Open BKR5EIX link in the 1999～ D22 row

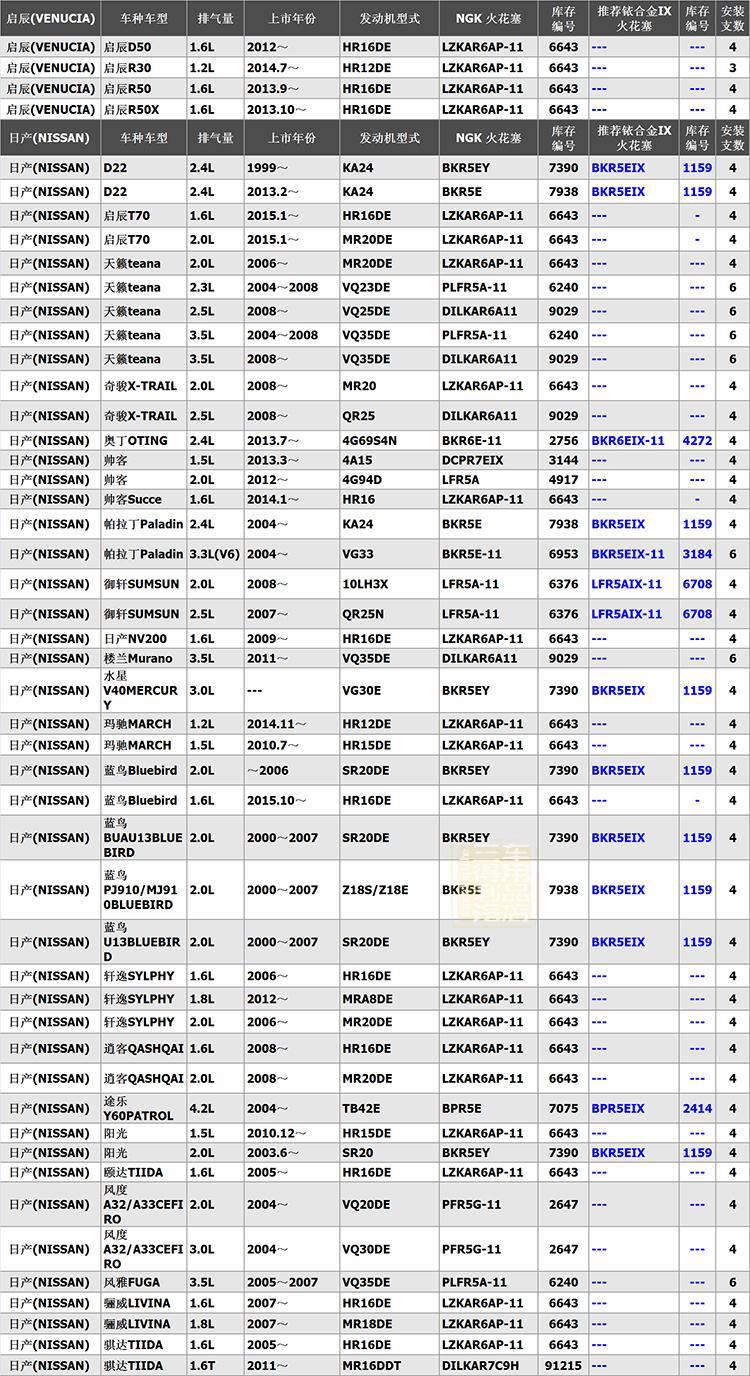[x=618, y=168]
